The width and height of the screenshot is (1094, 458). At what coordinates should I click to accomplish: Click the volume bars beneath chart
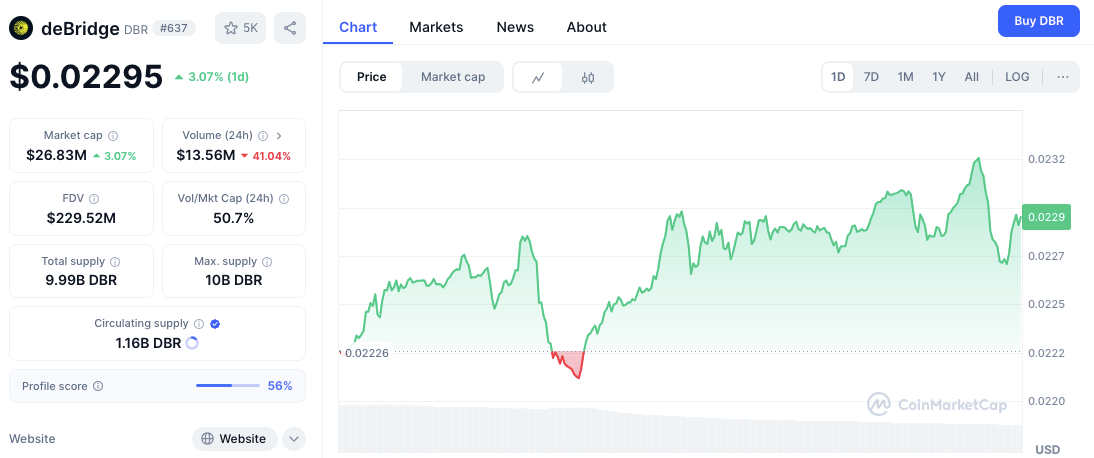tap(680, 429)
